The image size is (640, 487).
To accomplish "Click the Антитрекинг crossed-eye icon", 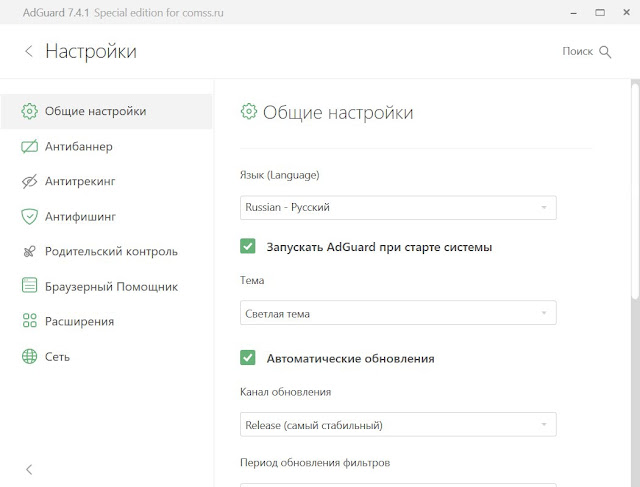I will (x=29, y=181).
